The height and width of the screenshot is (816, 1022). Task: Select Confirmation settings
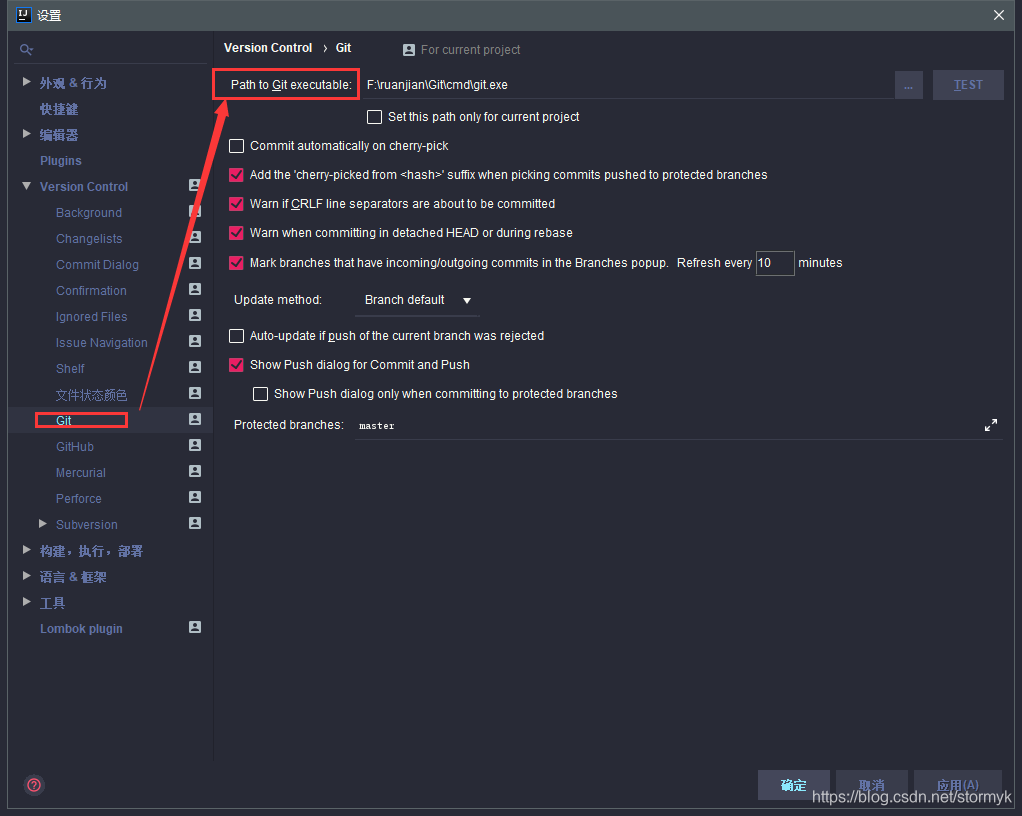tap(91, 291)
